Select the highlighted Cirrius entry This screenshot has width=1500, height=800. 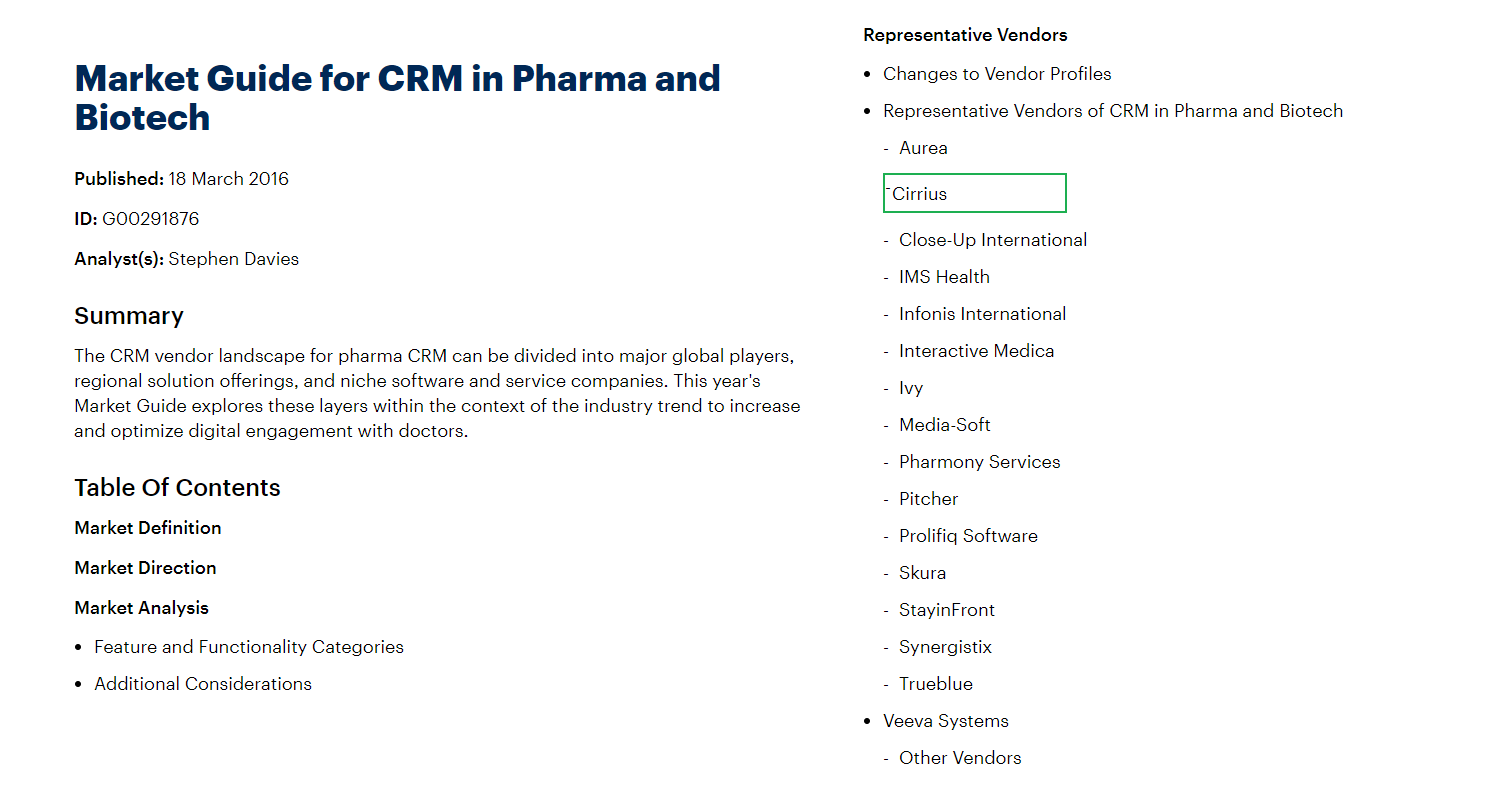click(975, 193)
